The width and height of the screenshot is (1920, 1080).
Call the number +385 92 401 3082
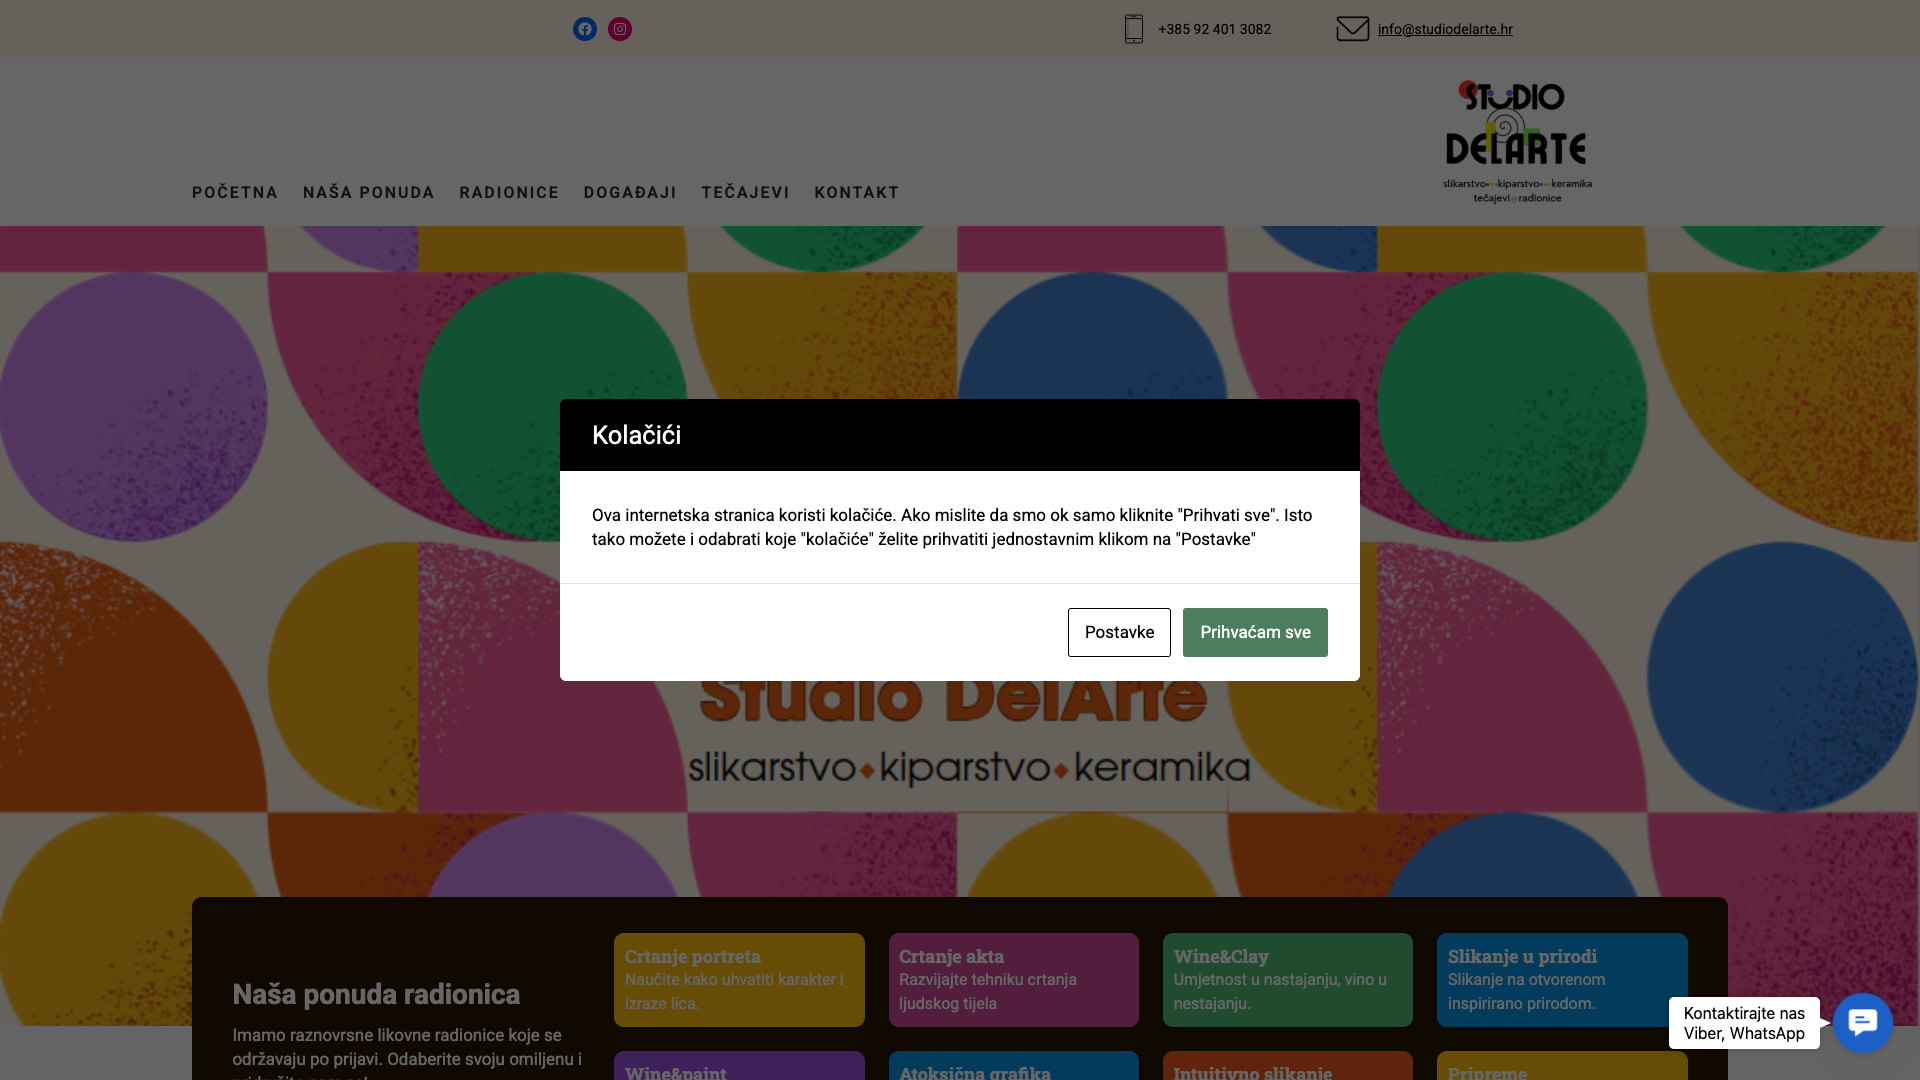[x=1214, y=29]
